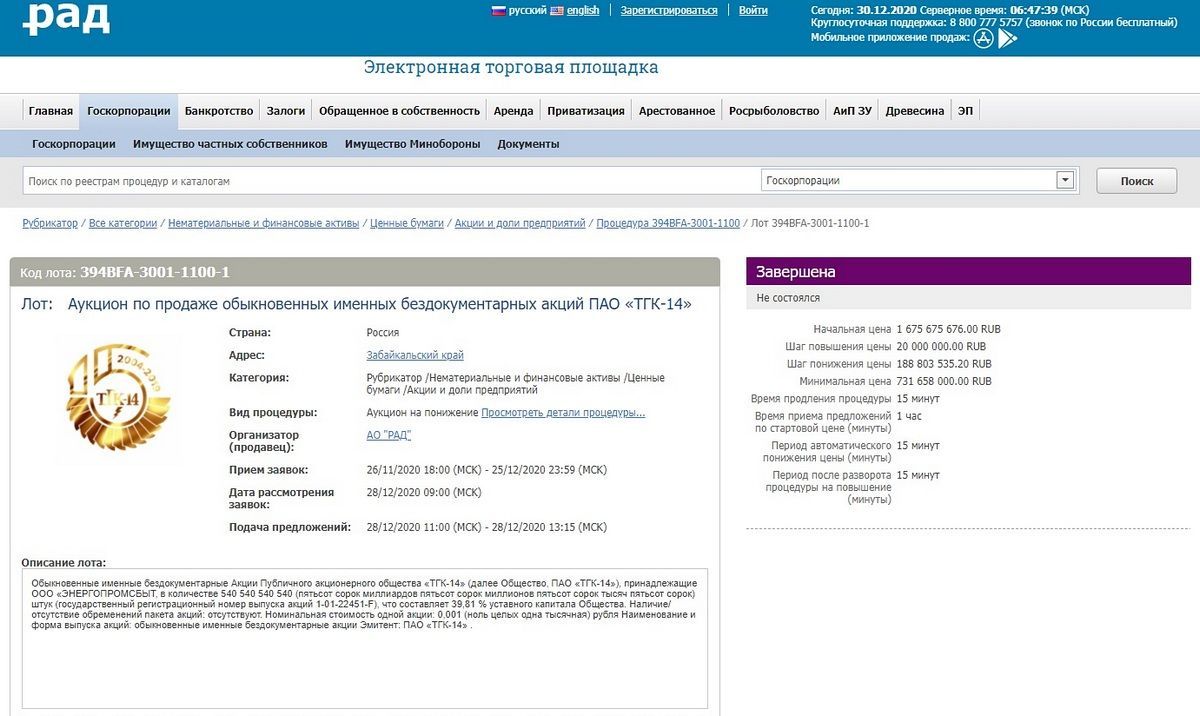Click the lot code 394BFA-3001-1100-1 header
The width and height of the screenshot is (1200, 716).
tap(155, 272)
